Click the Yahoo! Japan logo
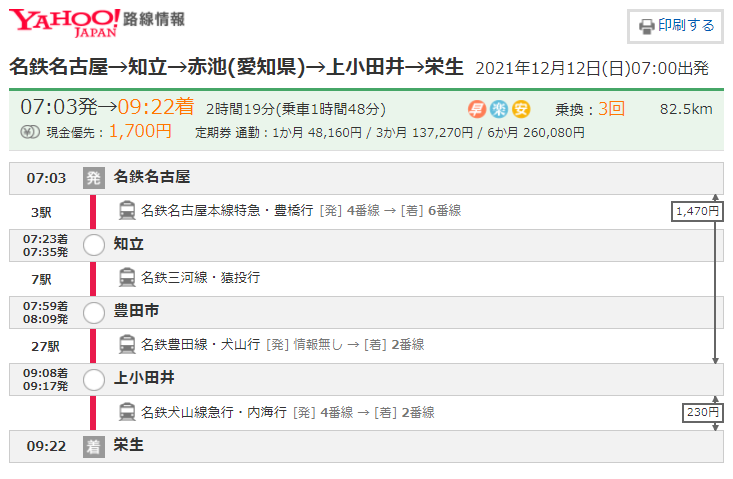The image size is (733, 479). click(x=64, y=22)
